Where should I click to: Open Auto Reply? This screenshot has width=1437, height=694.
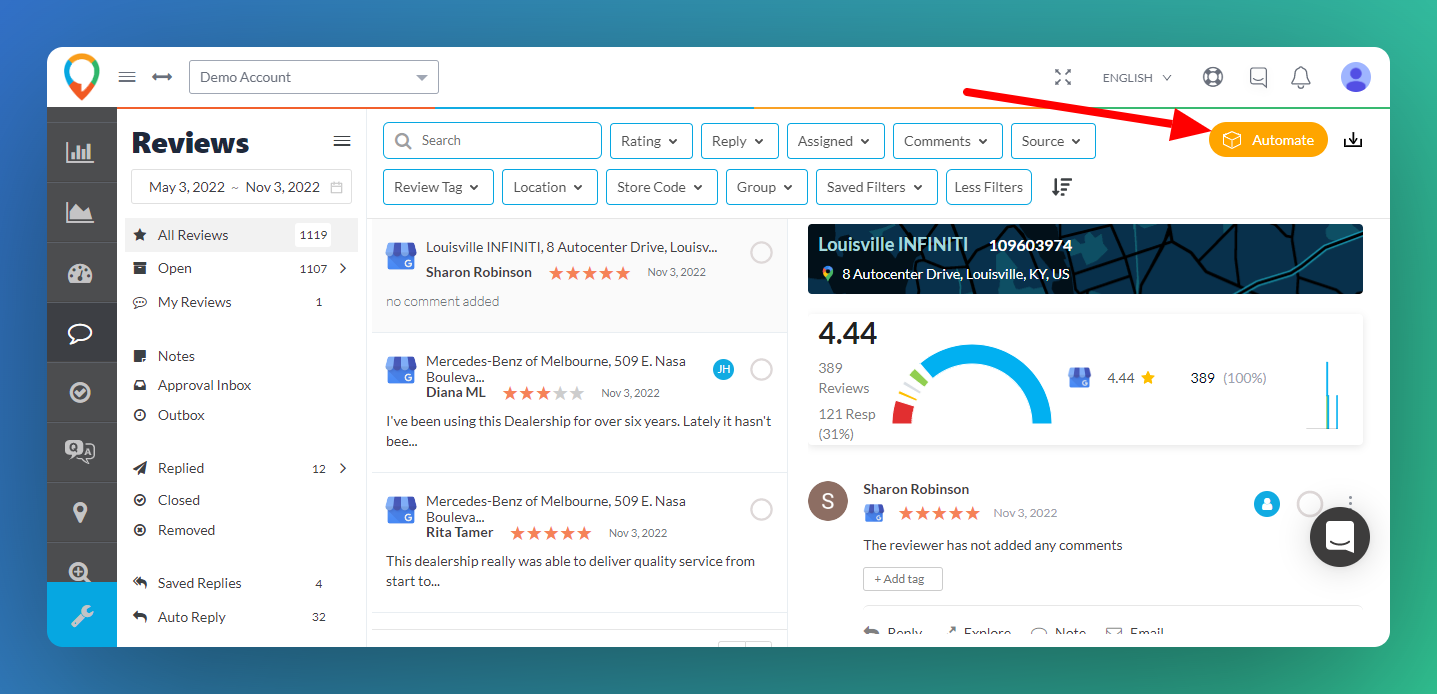coord(241,617)
